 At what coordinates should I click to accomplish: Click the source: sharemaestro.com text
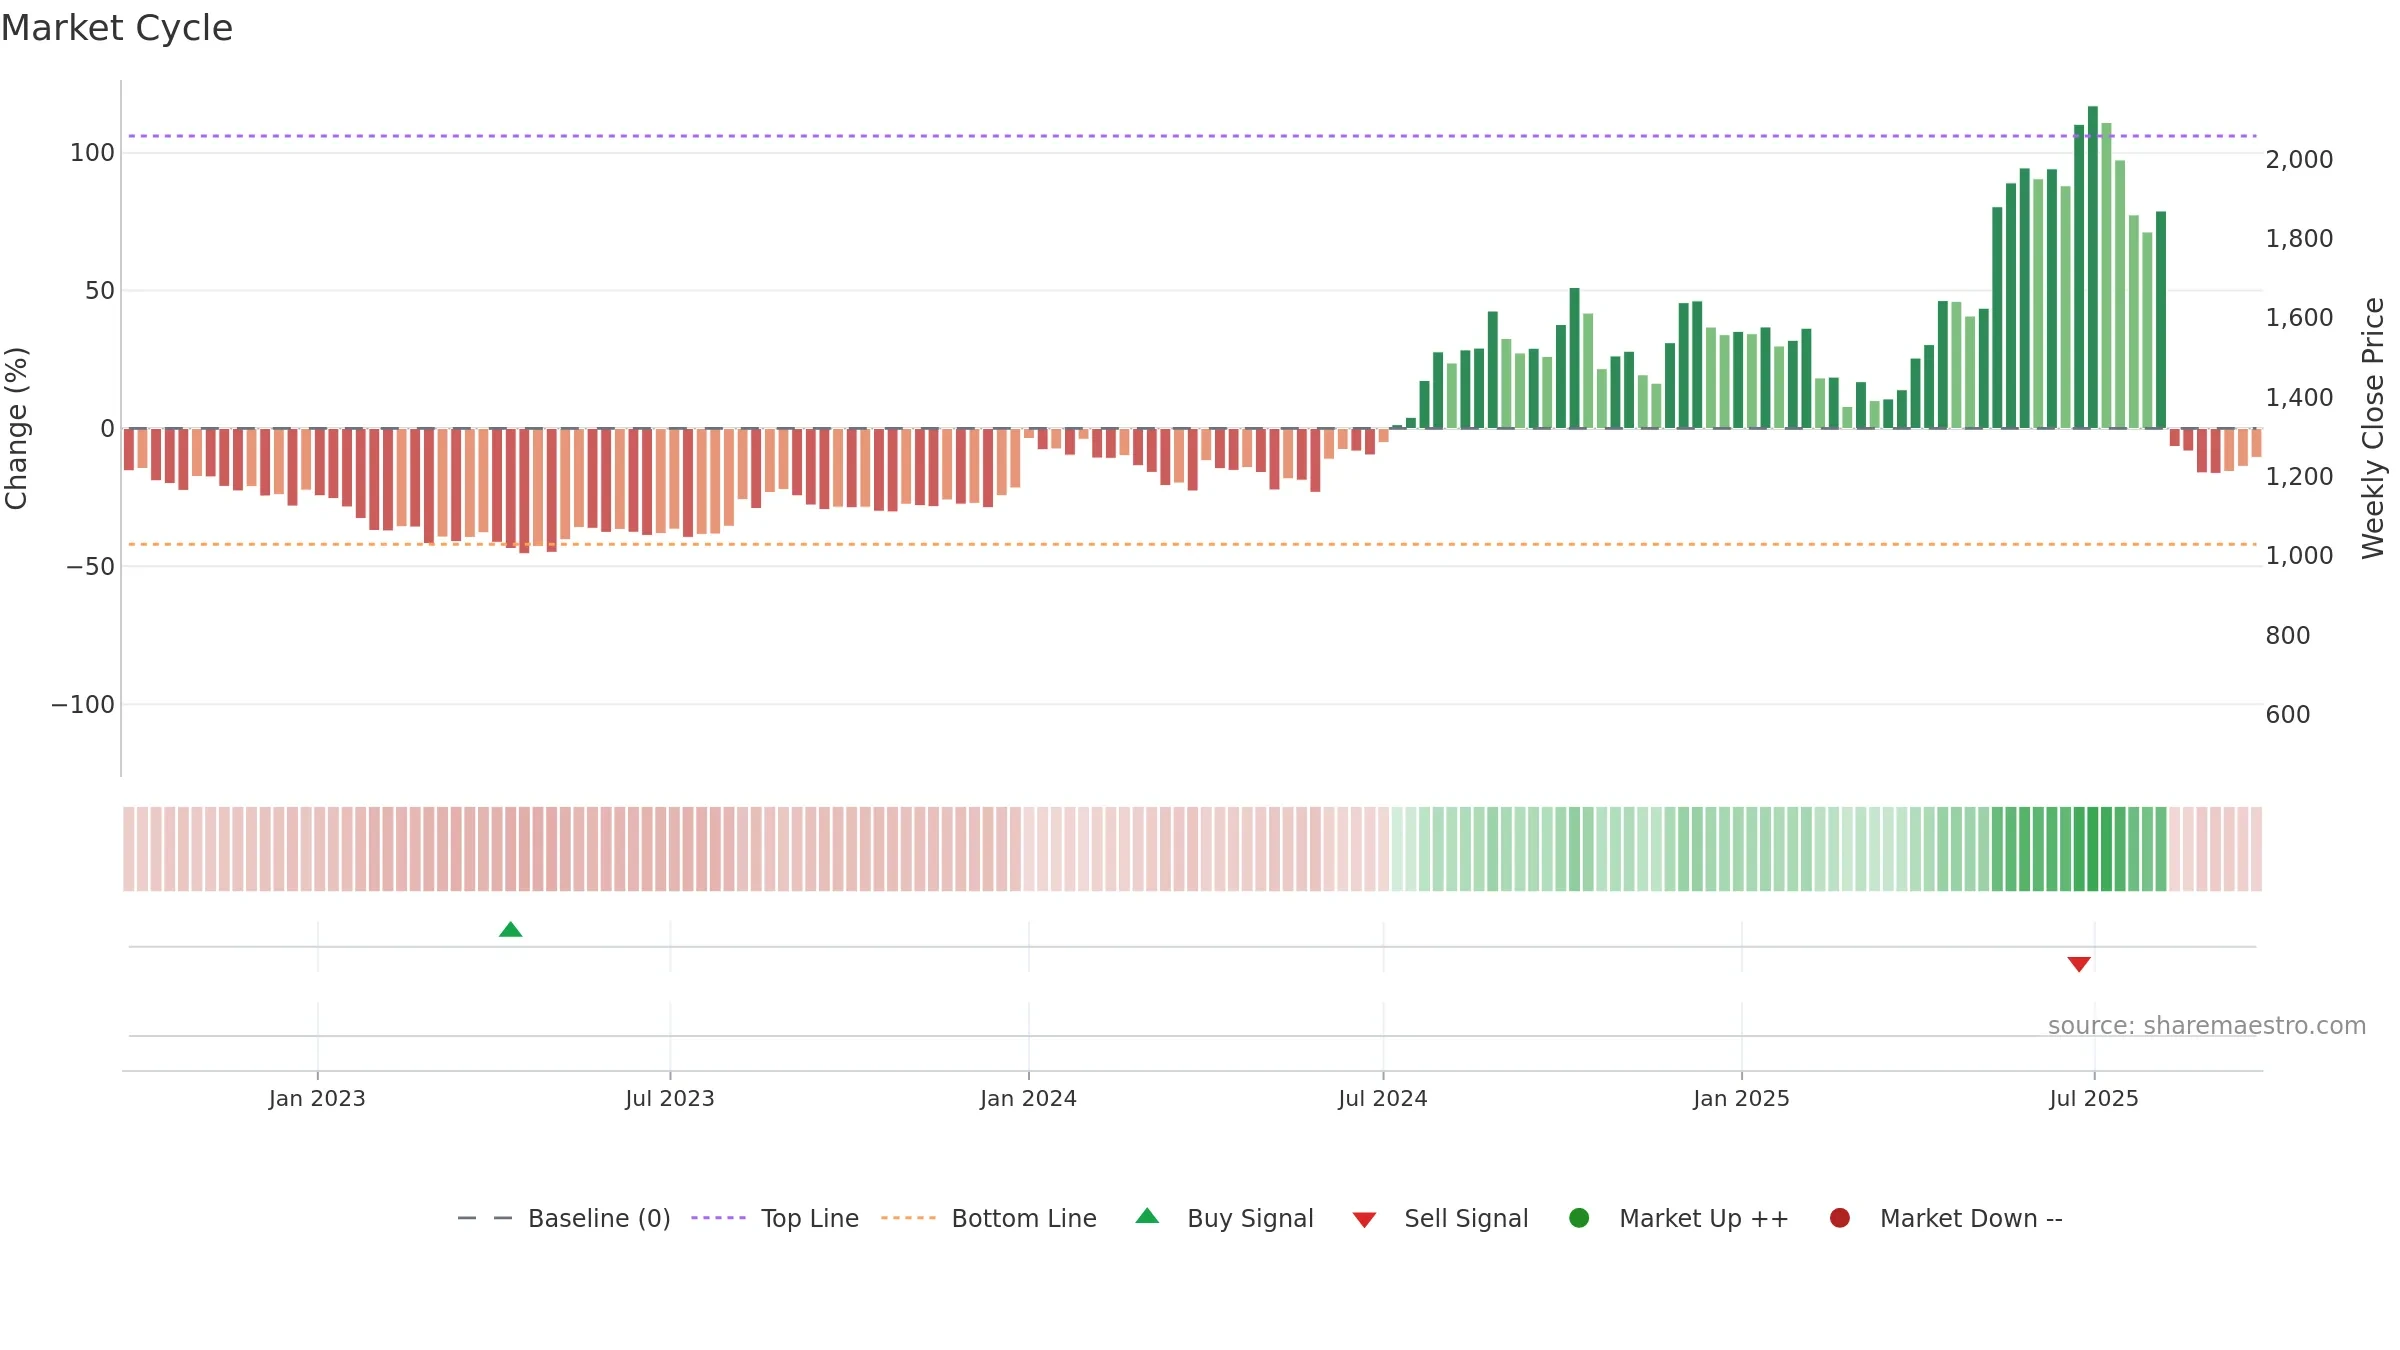[x=2207, y=1025]
